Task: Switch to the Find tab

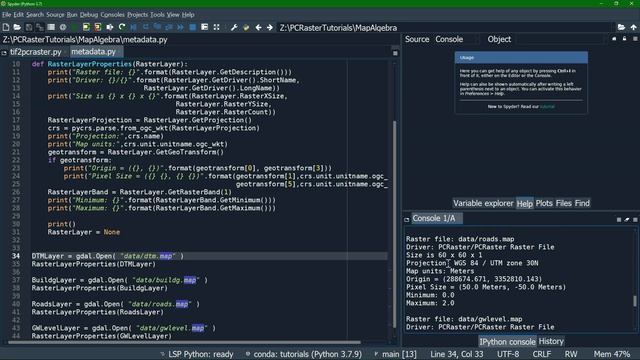Action: click(x=582, y=203)
